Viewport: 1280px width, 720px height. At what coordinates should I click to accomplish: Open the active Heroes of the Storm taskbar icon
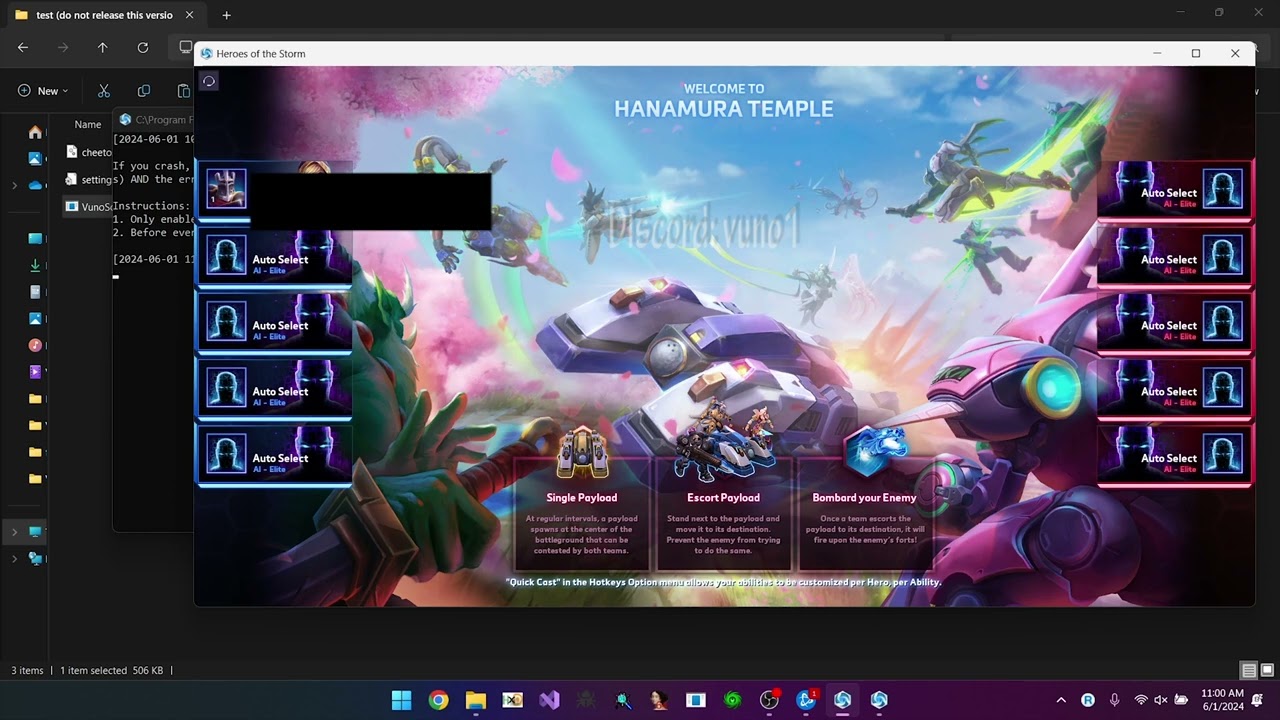click(842, 700)
